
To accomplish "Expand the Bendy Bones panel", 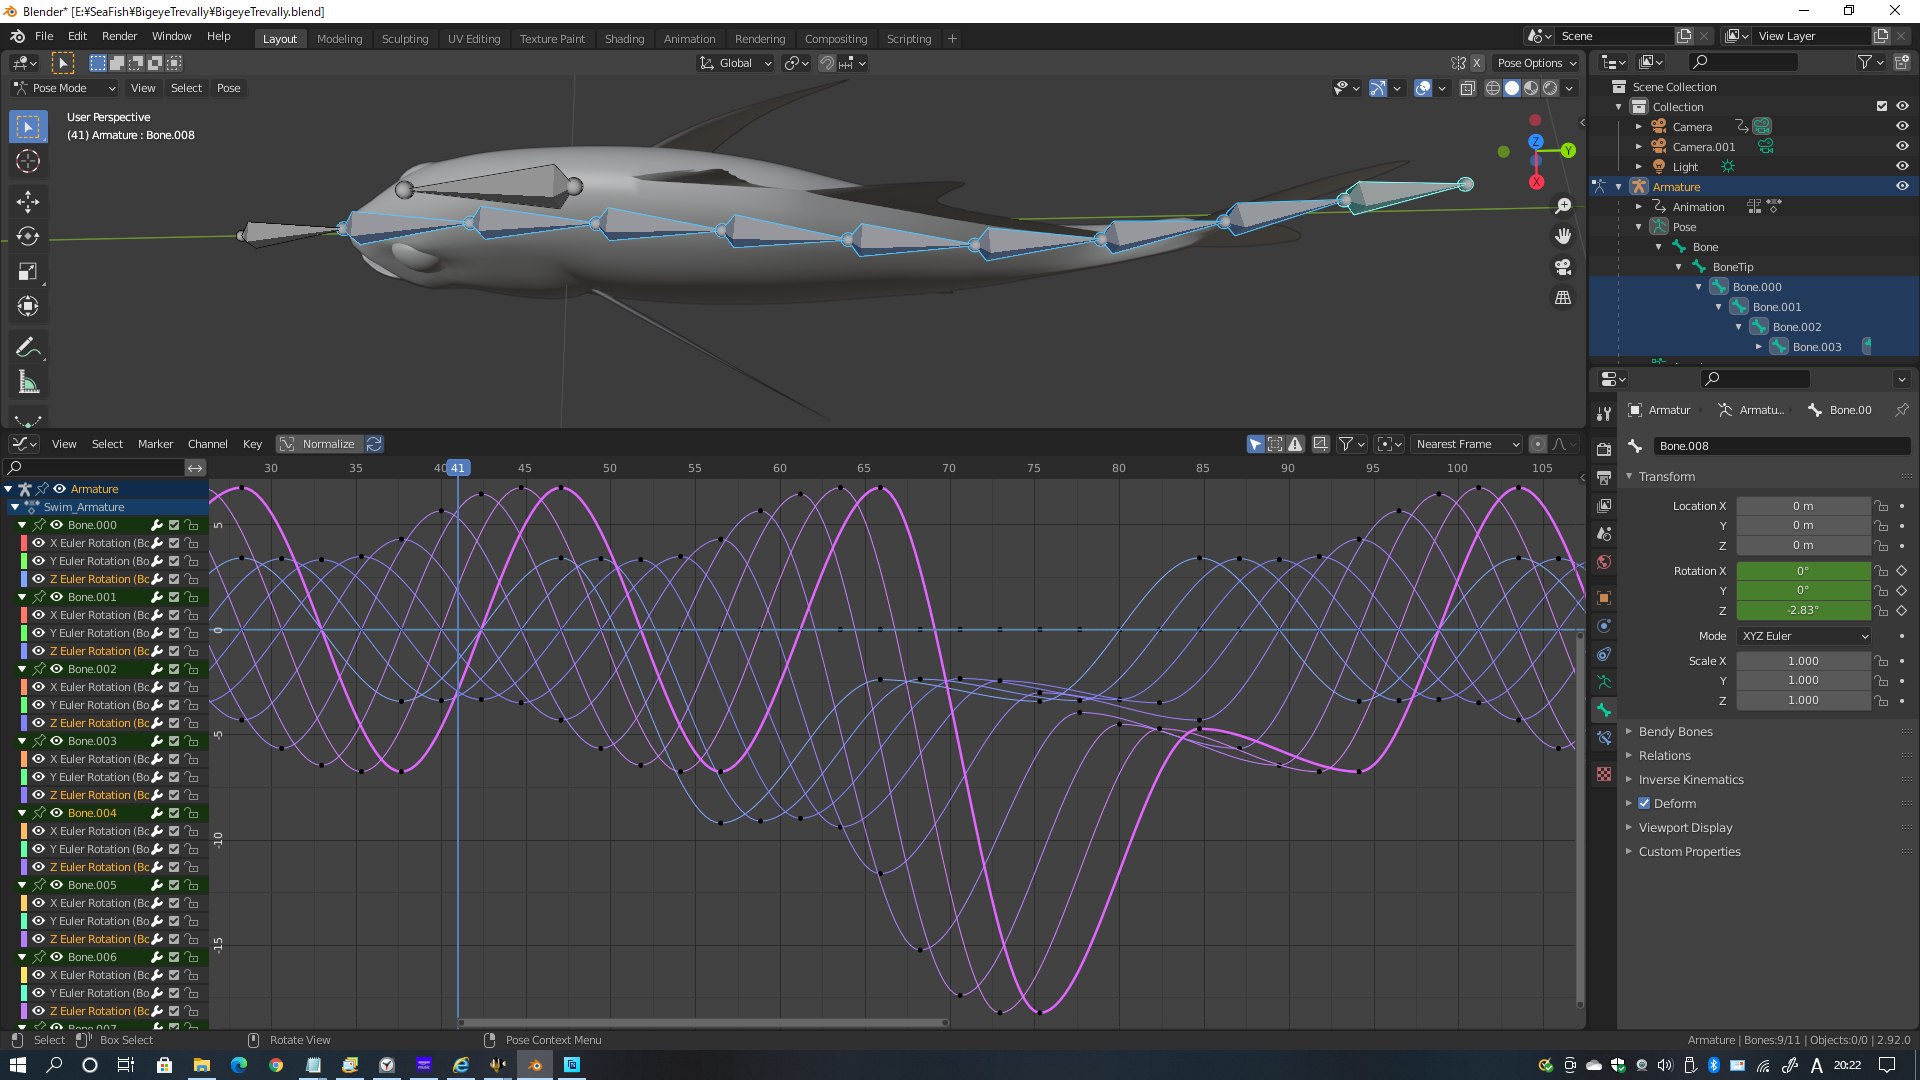I will click(1675, 732).
